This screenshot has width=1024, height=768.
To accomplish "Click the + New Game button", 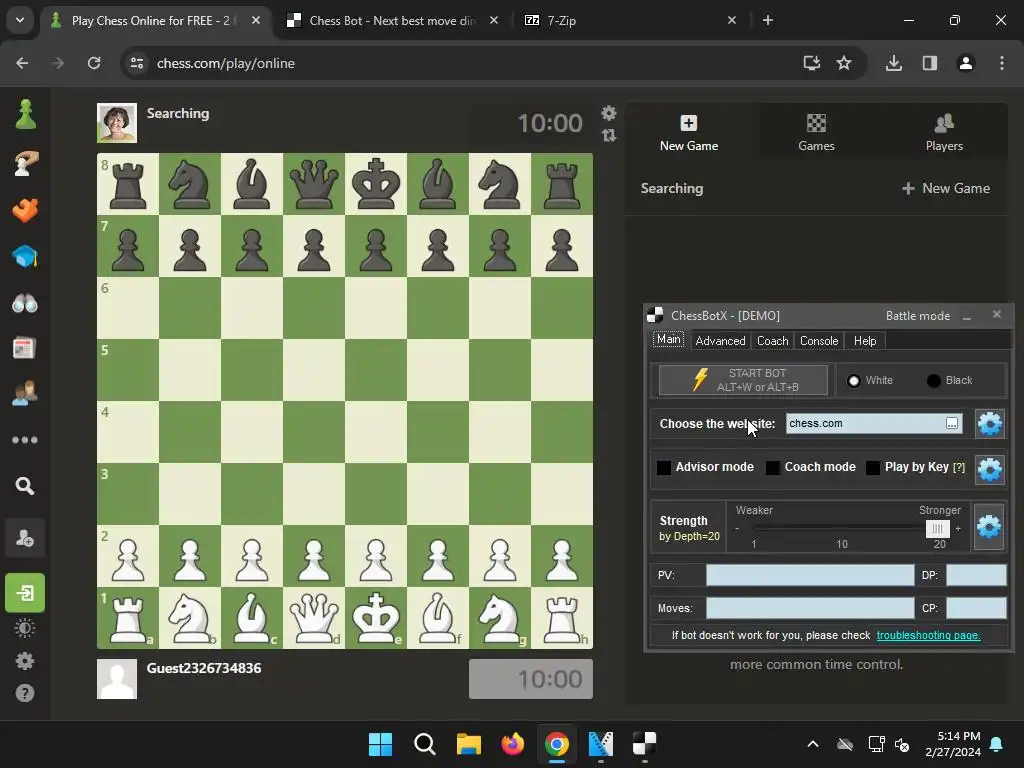I will click(946, 188).
